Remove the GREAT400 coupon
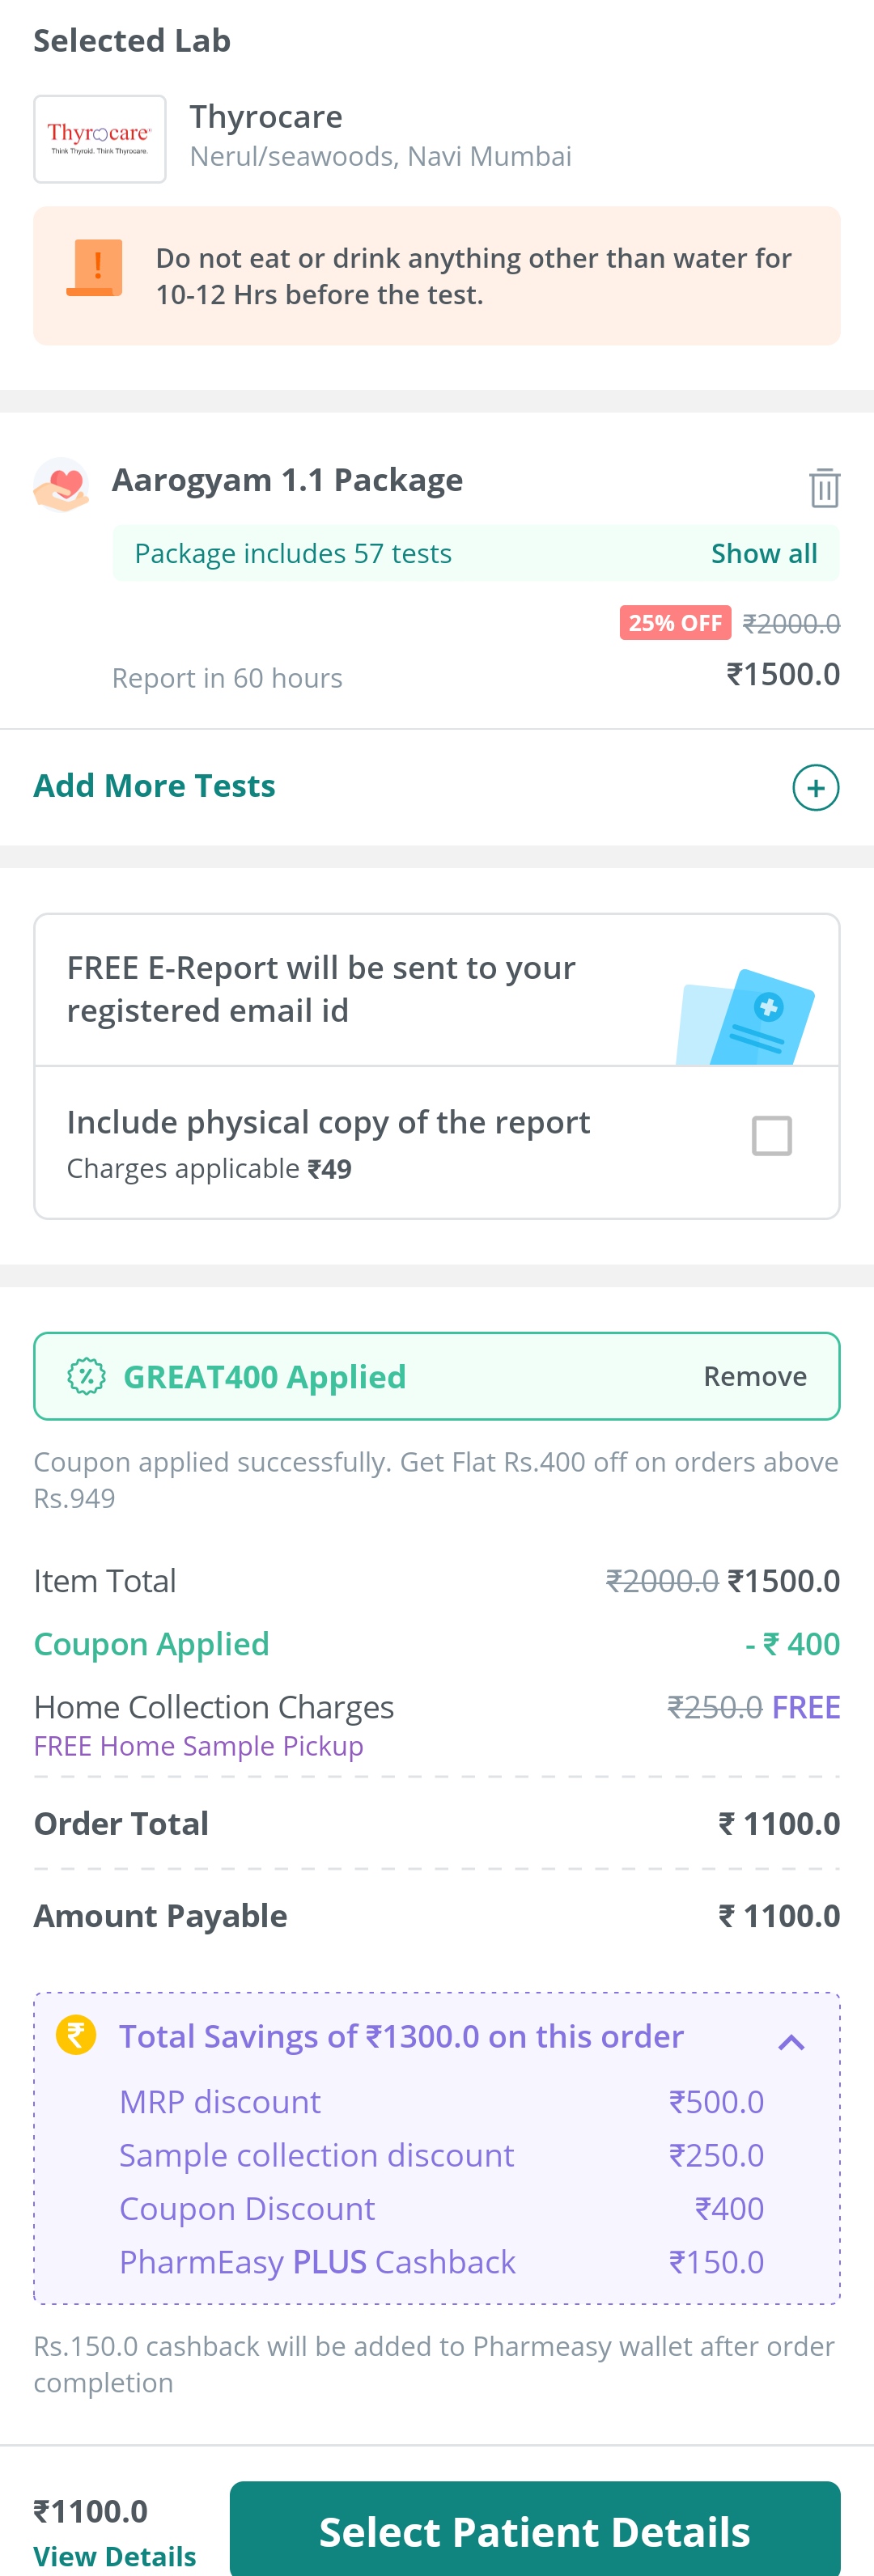 point(755,1376)
